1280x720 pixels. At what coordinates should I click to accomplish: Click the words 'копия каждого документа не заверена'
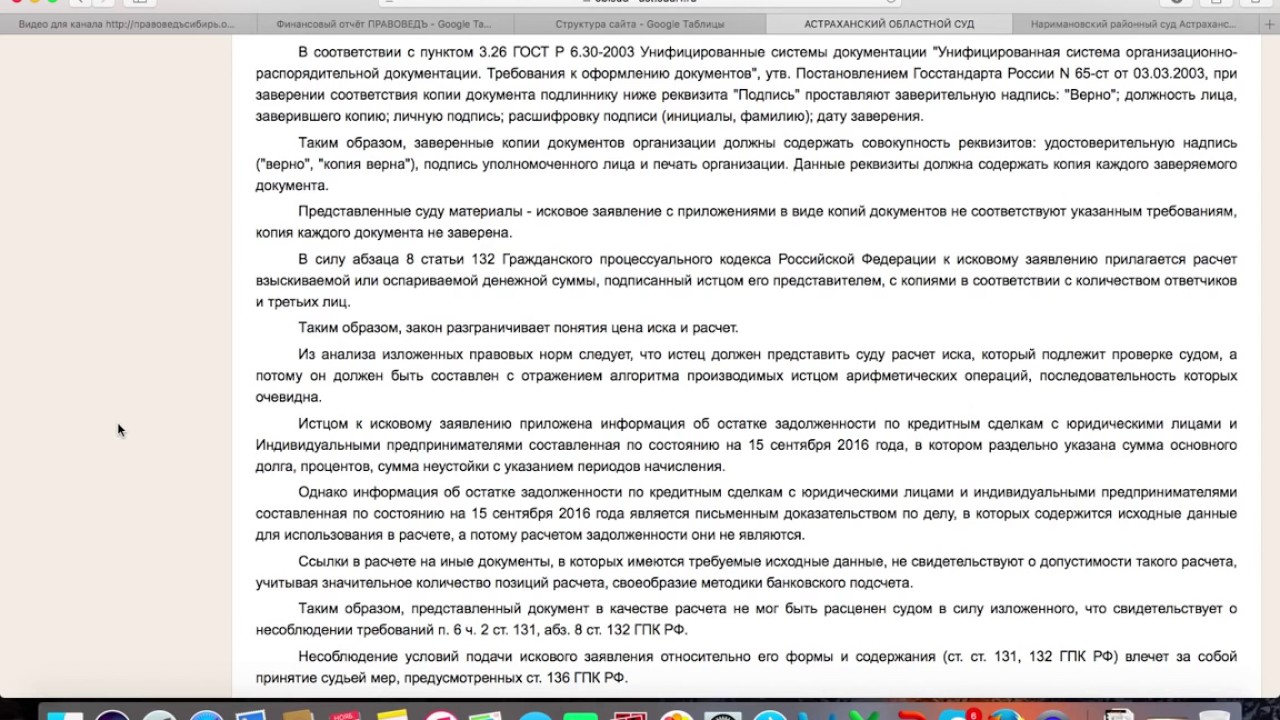[383, 233]
